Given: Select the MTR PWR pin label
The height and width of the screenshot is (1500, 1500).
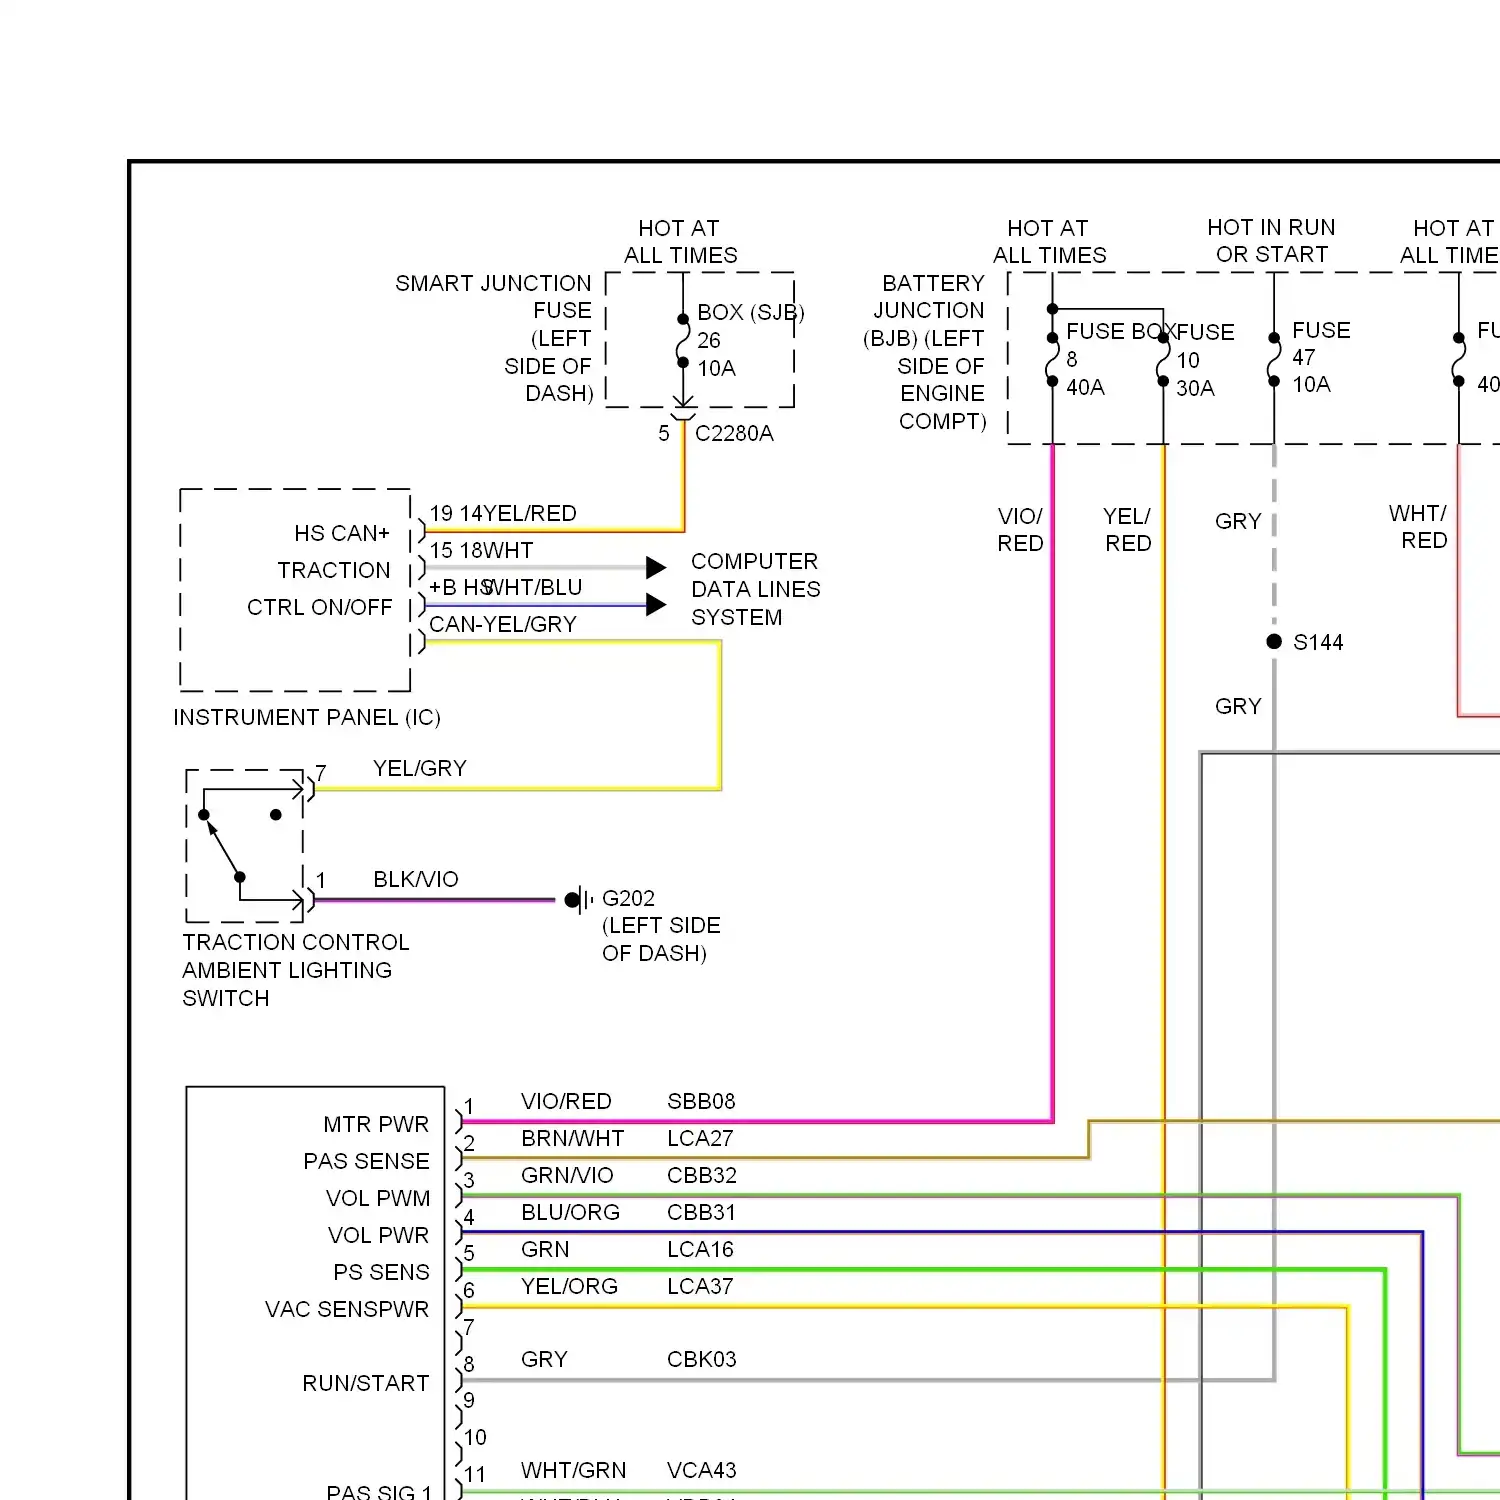Looking at the screenshot, I should 376,1124.
